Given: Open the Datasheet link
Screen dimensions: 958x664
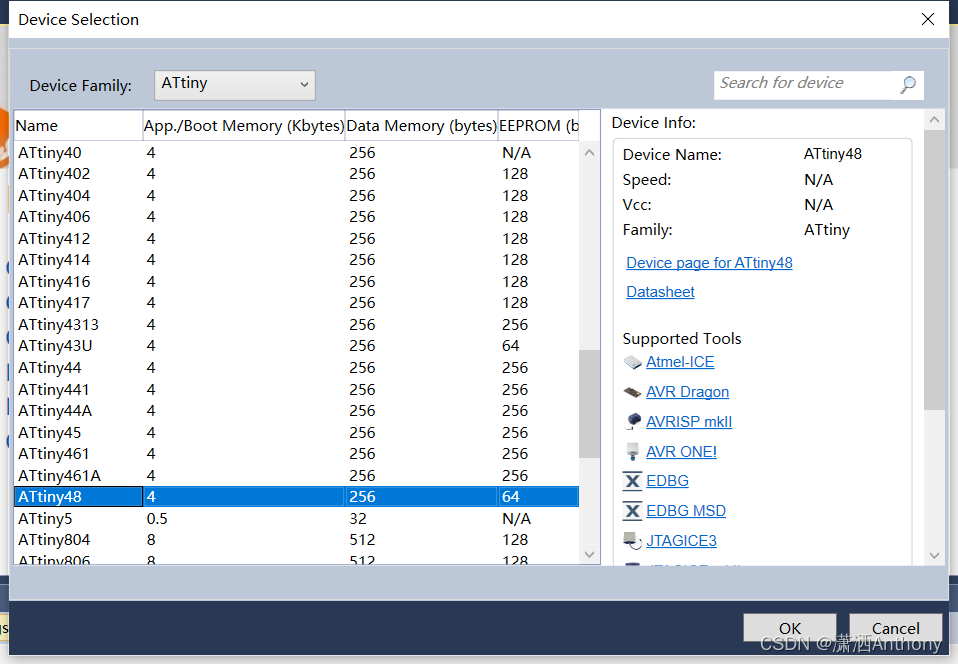Looking at the screenshot, I should tap(660, 292).
